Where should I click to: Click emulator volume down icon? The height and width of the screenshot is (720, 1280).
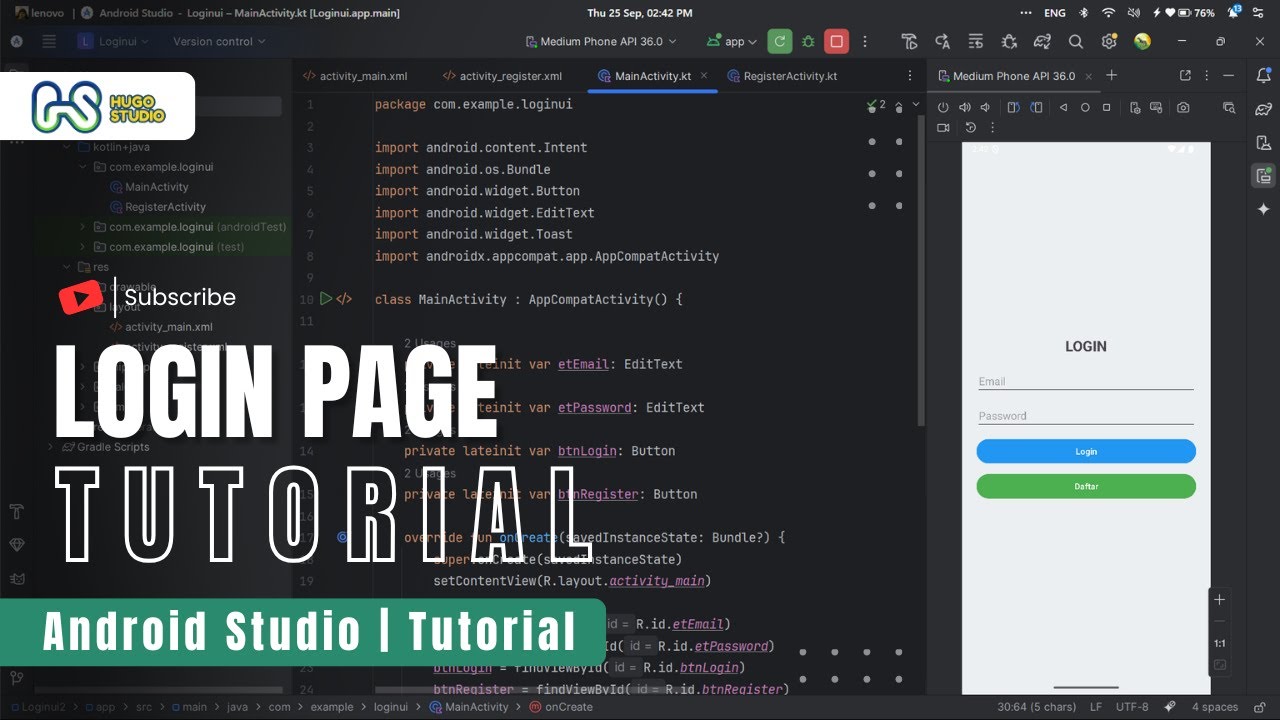tap(986, 107)
